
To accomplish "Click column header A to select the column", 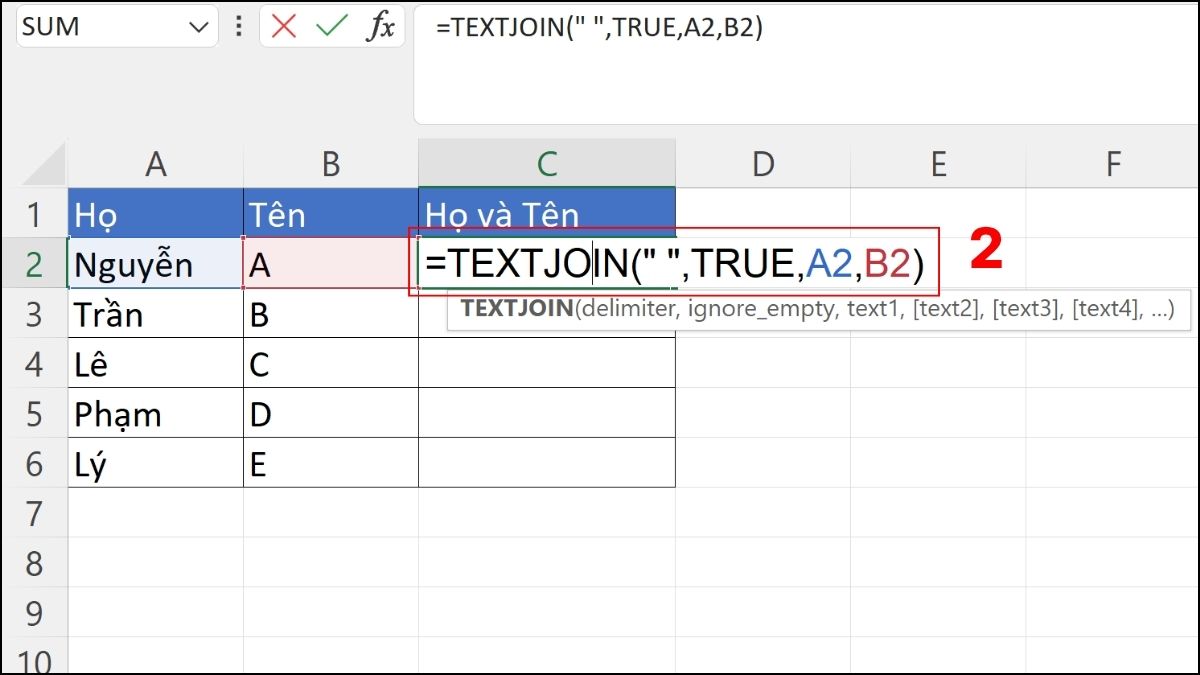I will point(155,164).
